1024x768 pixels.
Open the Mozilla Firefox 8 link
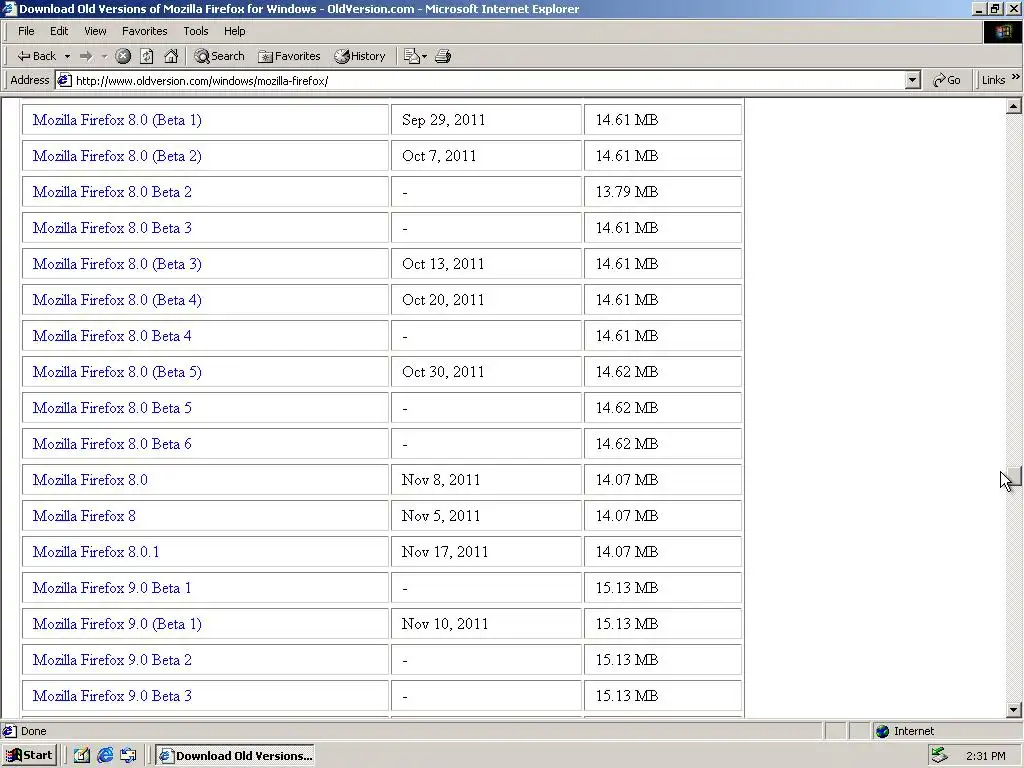click(84, 516)
